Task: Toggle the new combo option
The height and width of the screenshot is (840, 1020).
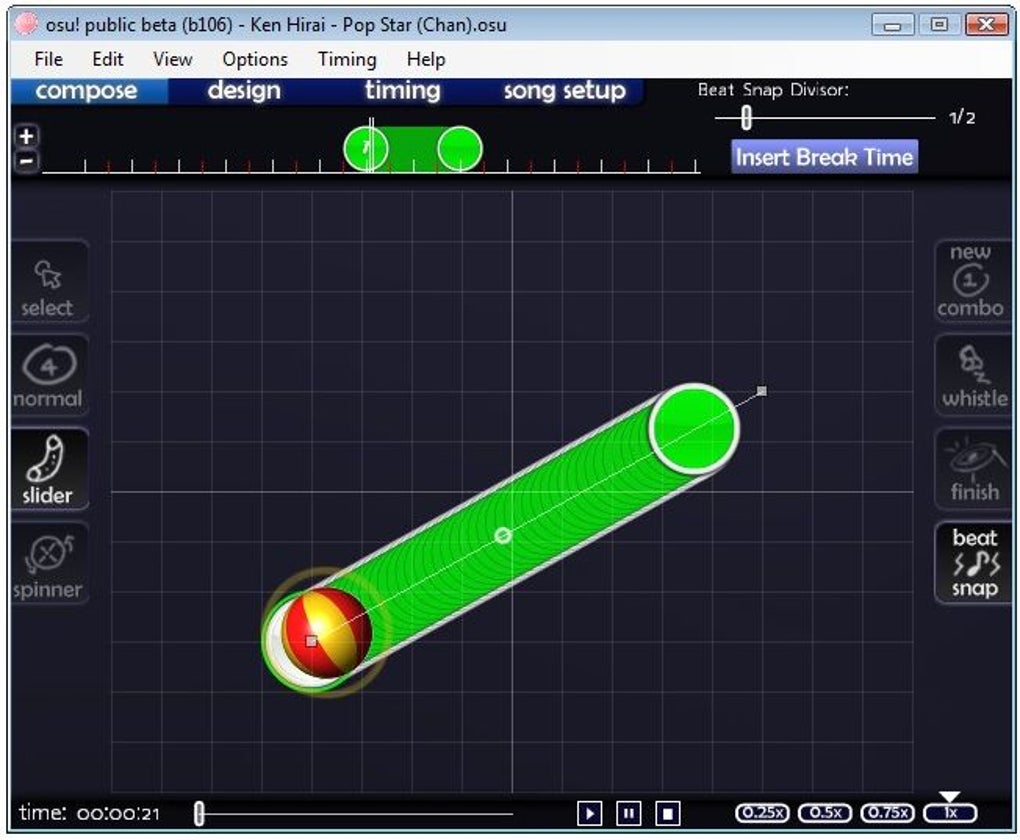Action: pos(972,282)
